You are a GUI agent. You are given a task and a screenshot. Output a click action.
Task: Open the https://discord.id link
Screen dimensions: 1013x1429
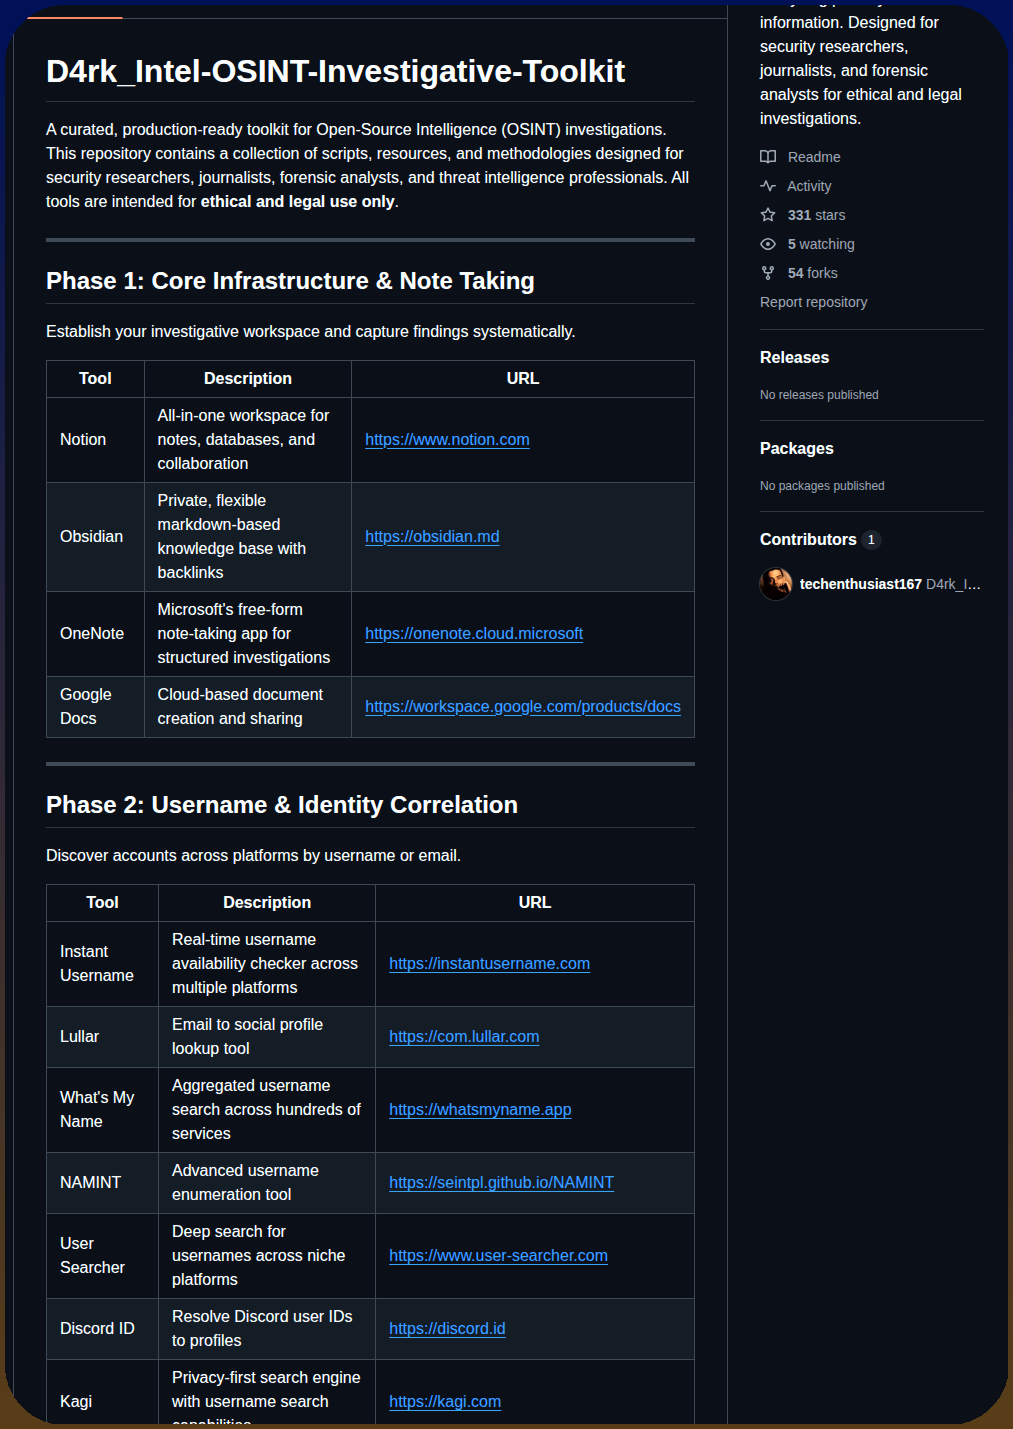[x=447, y=1329]
